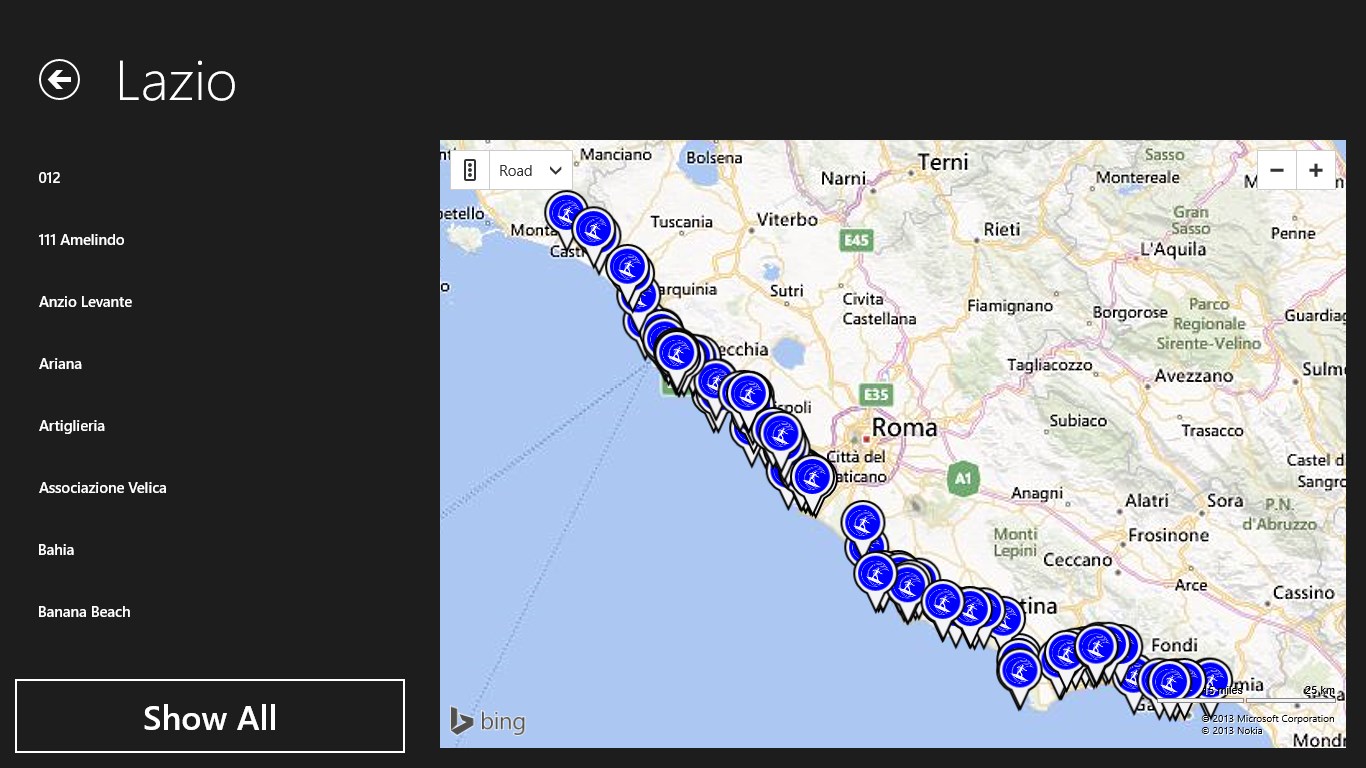Viewport: 1366px width, 768px height.
Task: Toggle the map traffic light icon
Action: coord(470,170)
